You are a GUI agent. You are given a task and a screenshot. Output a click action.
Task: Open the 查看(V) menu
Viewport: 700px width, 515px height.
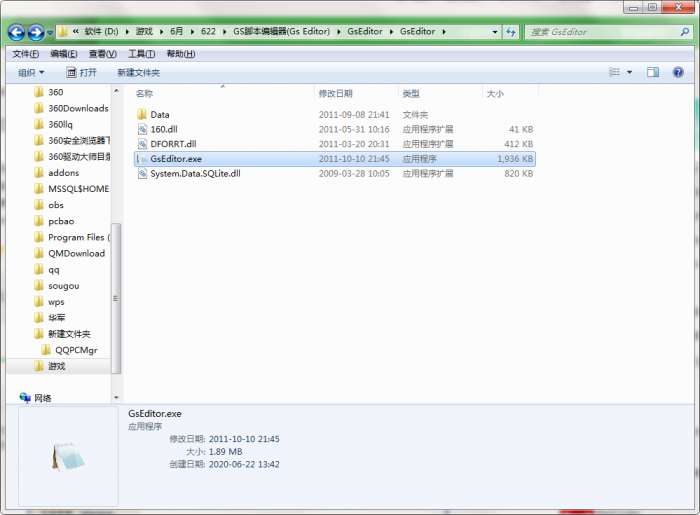click(103, 54)
